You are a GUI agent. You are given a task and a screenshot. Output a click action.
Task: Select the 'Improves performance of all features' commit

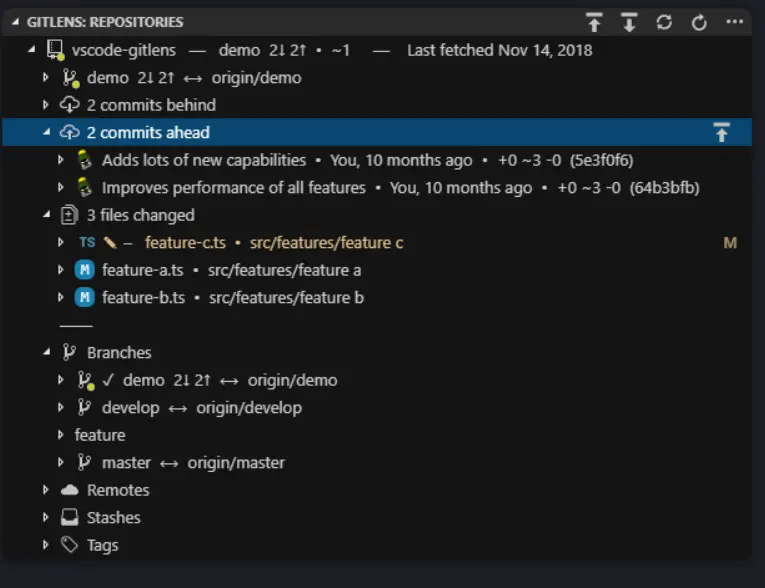pyautogui.click(x=234, y=187)
